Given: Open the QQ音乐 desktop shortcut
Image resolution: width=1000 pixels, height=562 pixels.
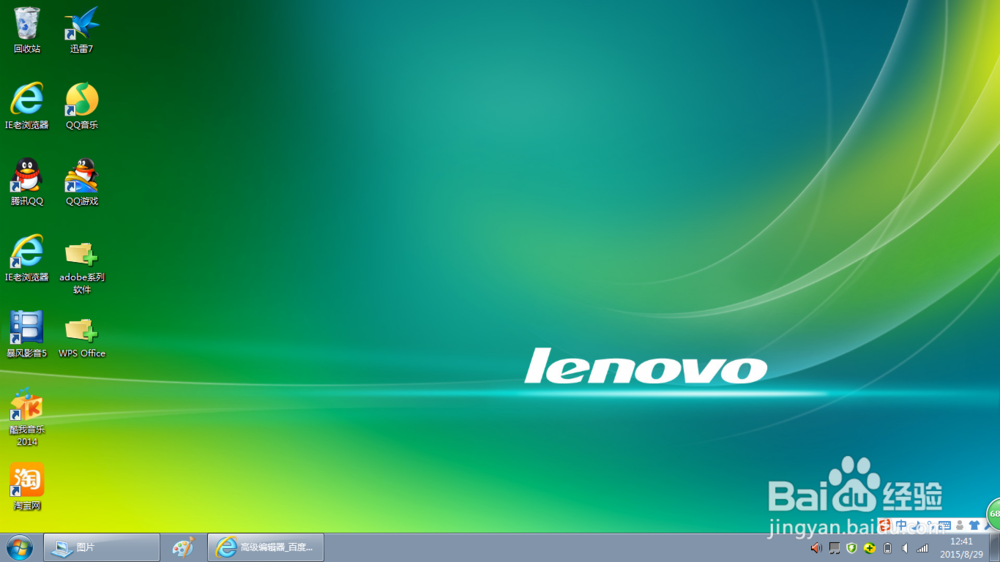Looking at the screenshot, I should click(82, 106).
